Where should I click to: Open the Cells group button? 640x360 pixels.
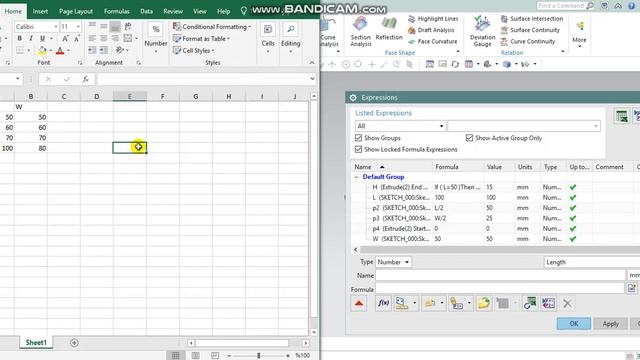click(268, 40)
